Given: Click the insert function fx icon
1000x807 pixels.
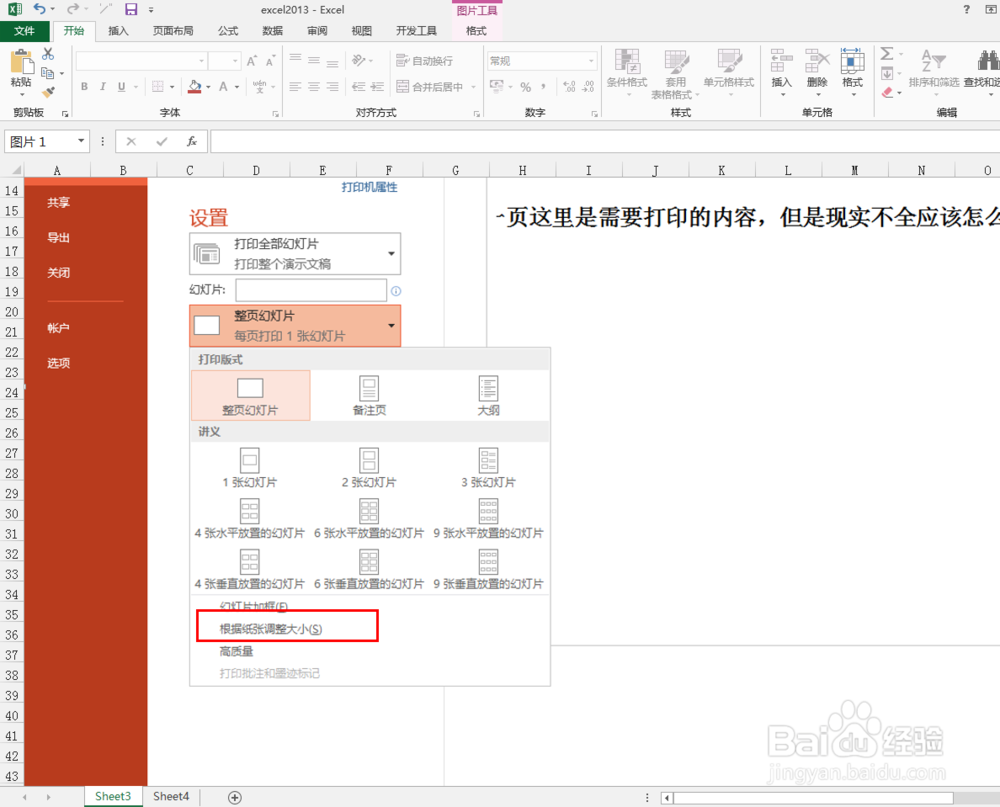Looking at the screenshot, I should (x=191, y=141).
